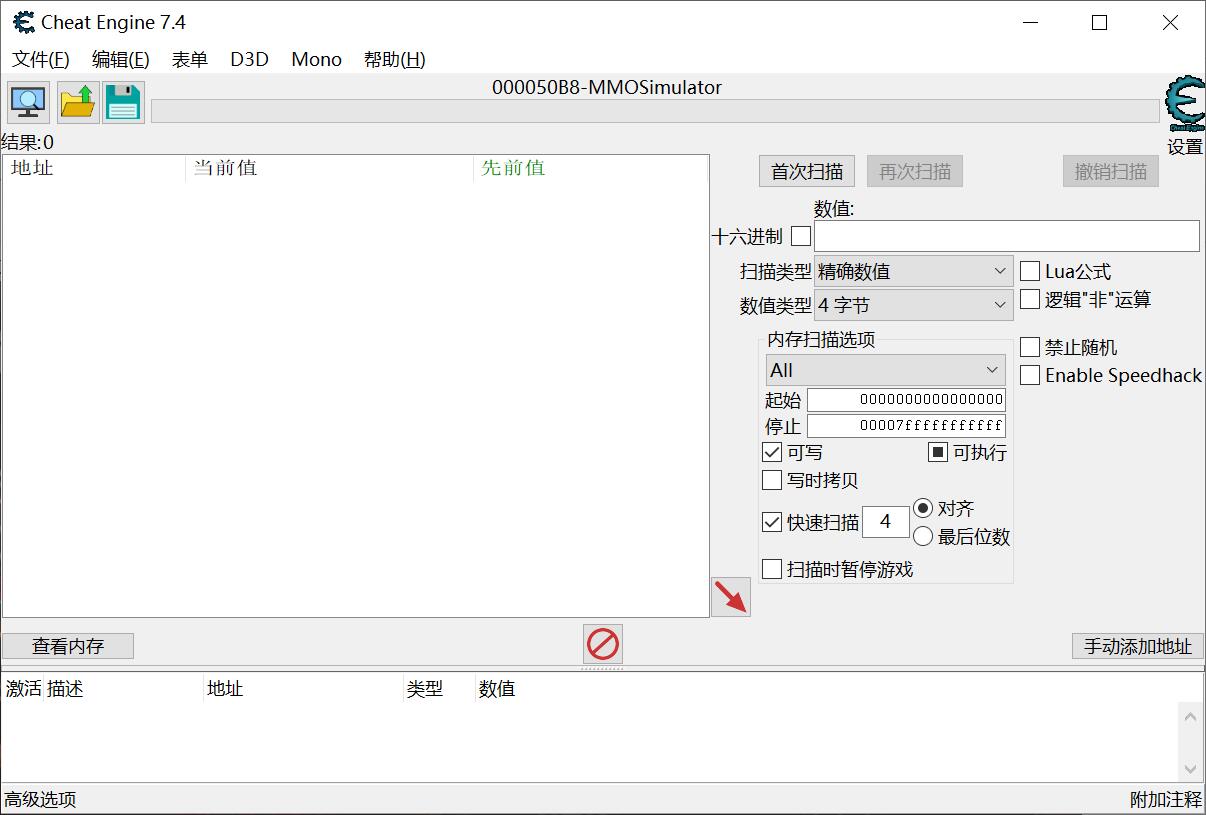Click the 手动添加地址 button
The height and width of the screenshot is (815, 1206).
(x=1138, y=646)
